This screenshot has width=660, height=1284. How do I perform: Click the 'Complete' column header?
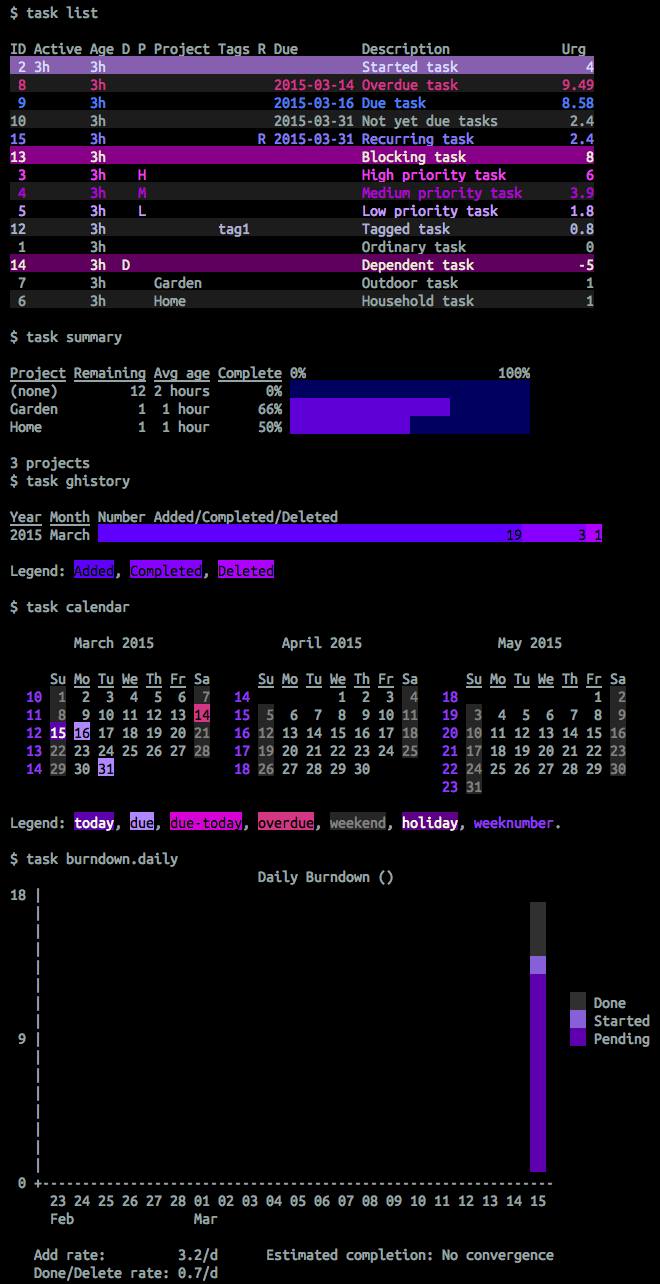click(x=250, y=373)
